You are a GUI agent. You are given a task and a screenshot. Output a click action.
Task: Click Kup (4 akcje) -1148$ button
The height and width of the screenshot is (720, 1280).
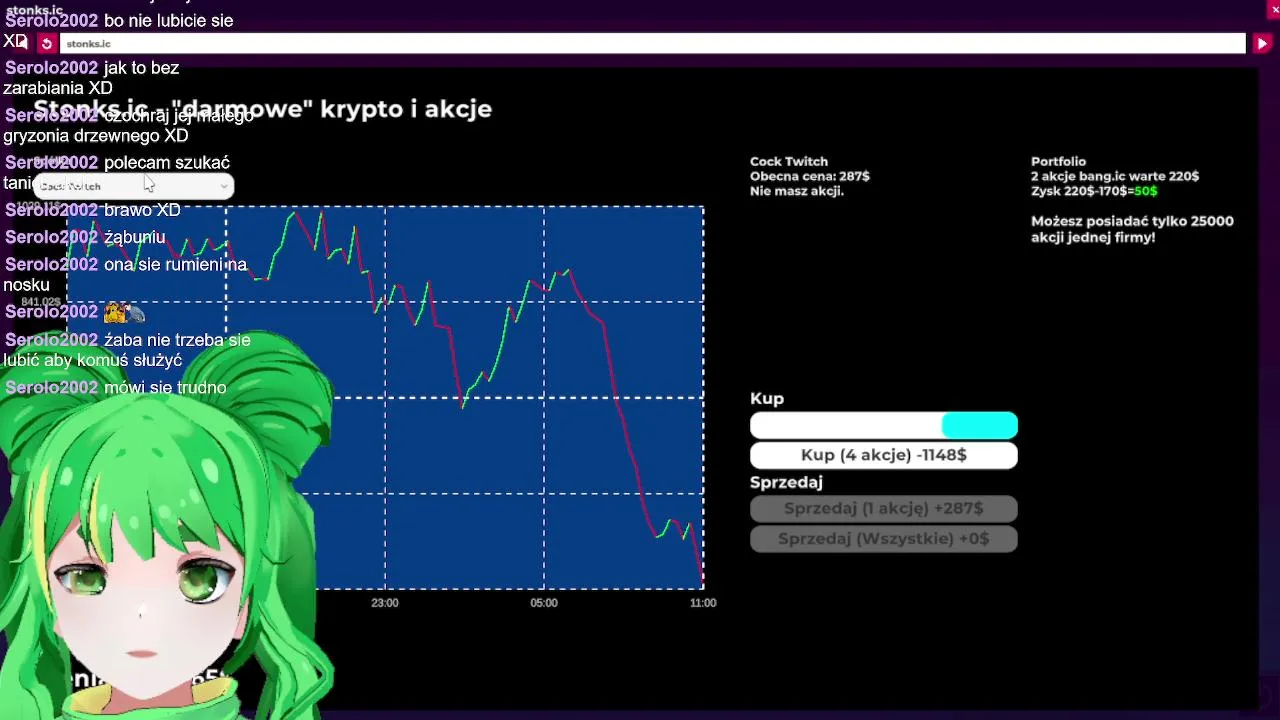884,455
